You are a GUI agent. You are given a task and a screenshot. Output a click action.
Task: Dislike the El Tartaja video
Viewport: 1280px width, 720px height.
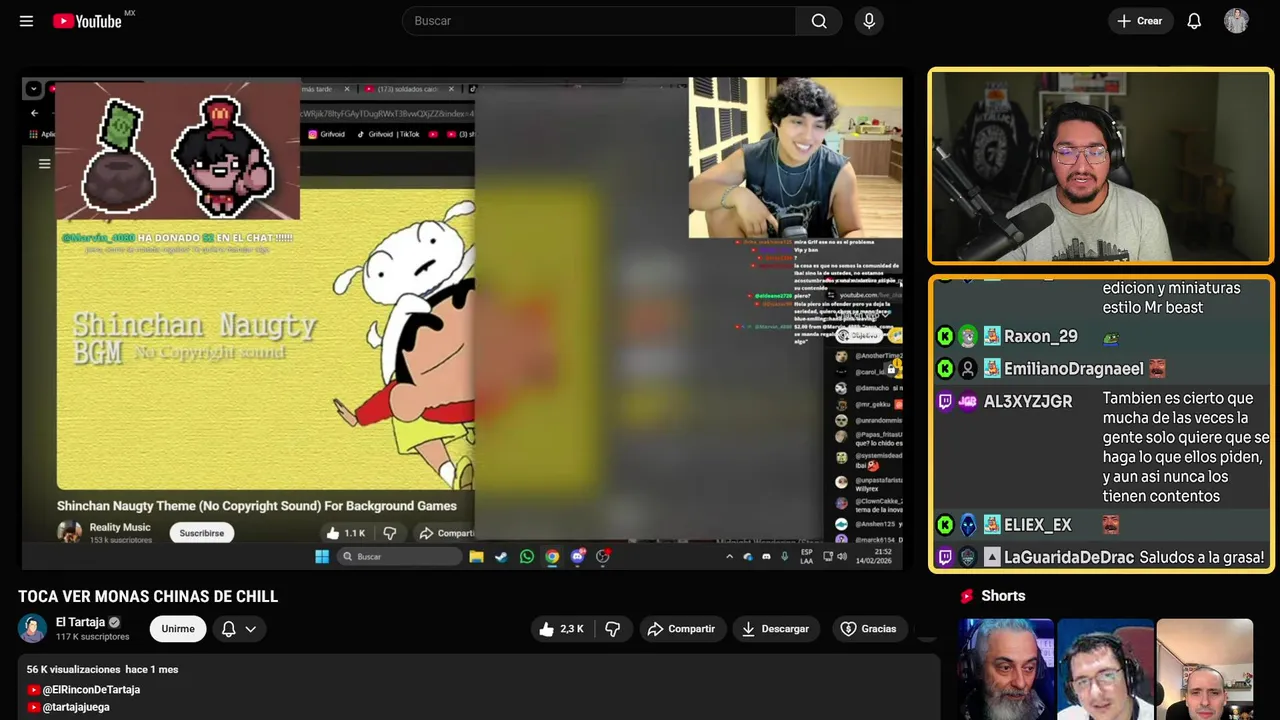click(613, 629)
